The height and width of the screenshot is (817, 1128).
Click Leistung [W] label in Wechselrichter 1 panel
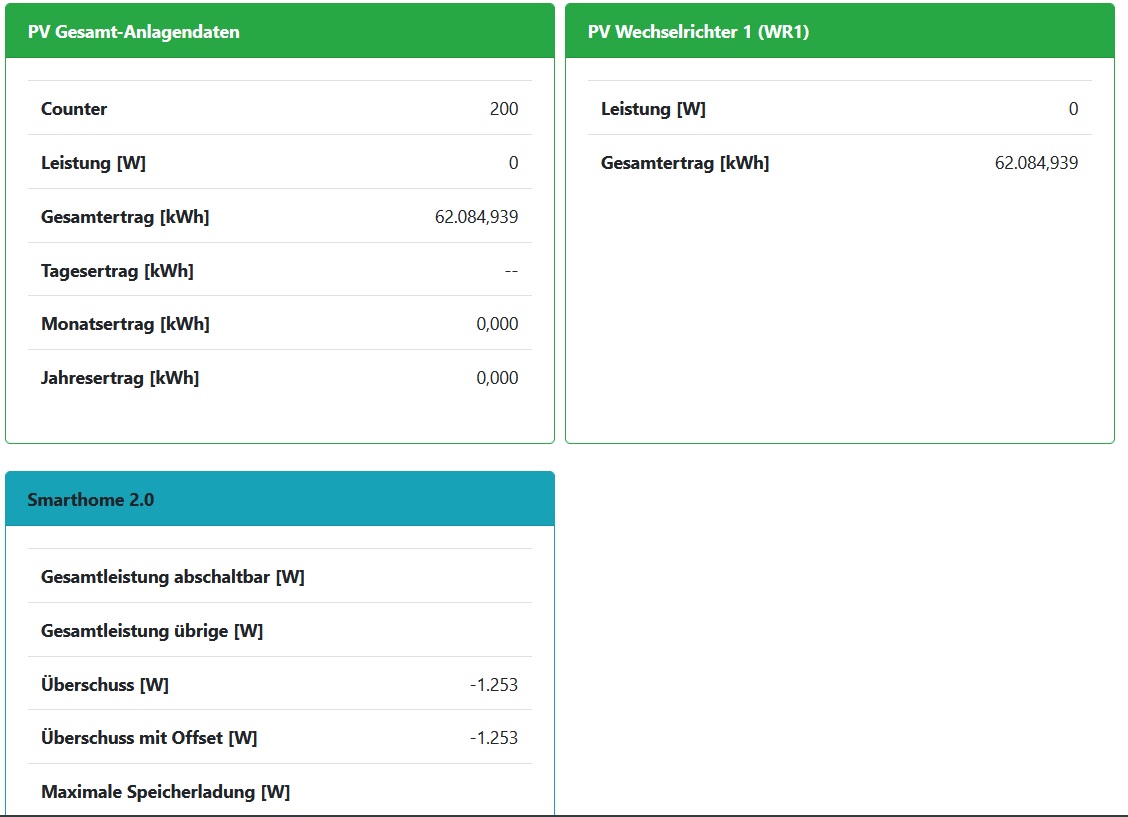pos(653,109)
